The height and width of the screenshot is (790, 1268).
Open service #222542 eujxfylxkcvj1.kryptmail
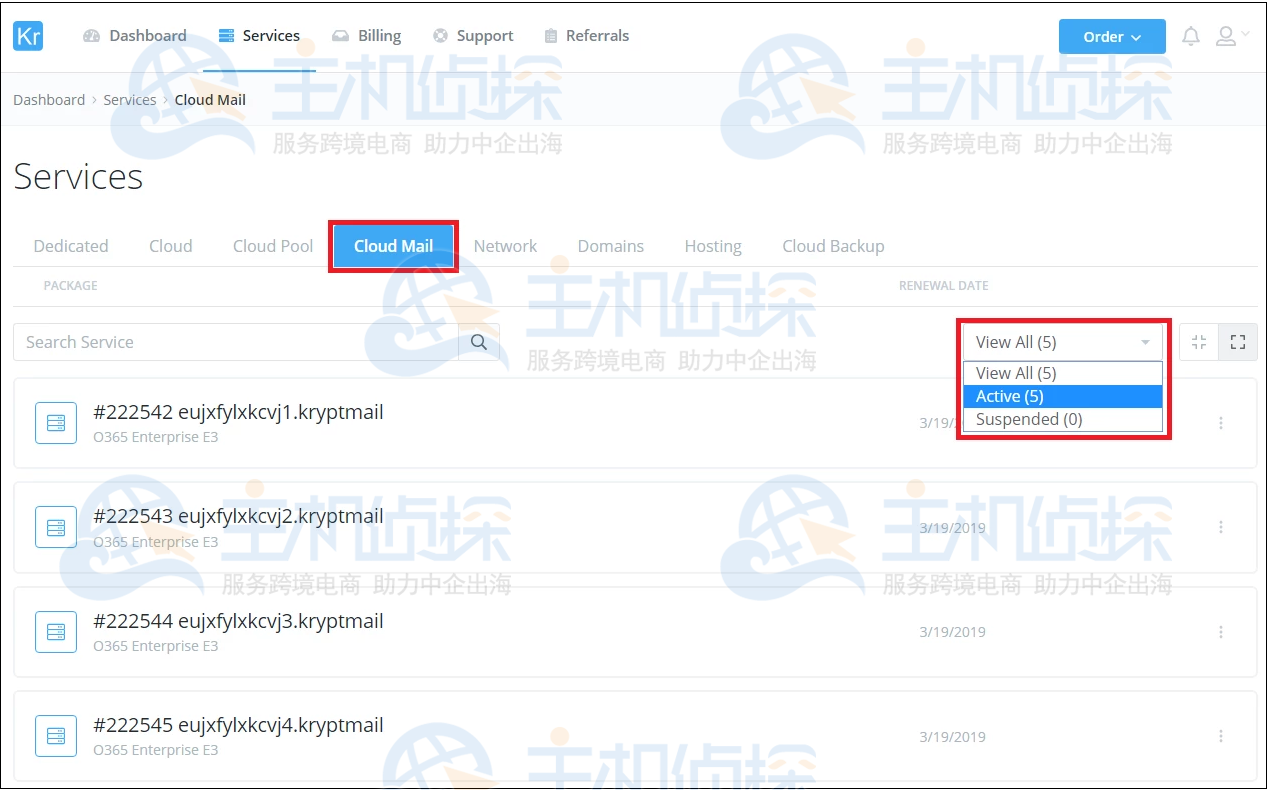pyautogui.click(x=238, y=412)
